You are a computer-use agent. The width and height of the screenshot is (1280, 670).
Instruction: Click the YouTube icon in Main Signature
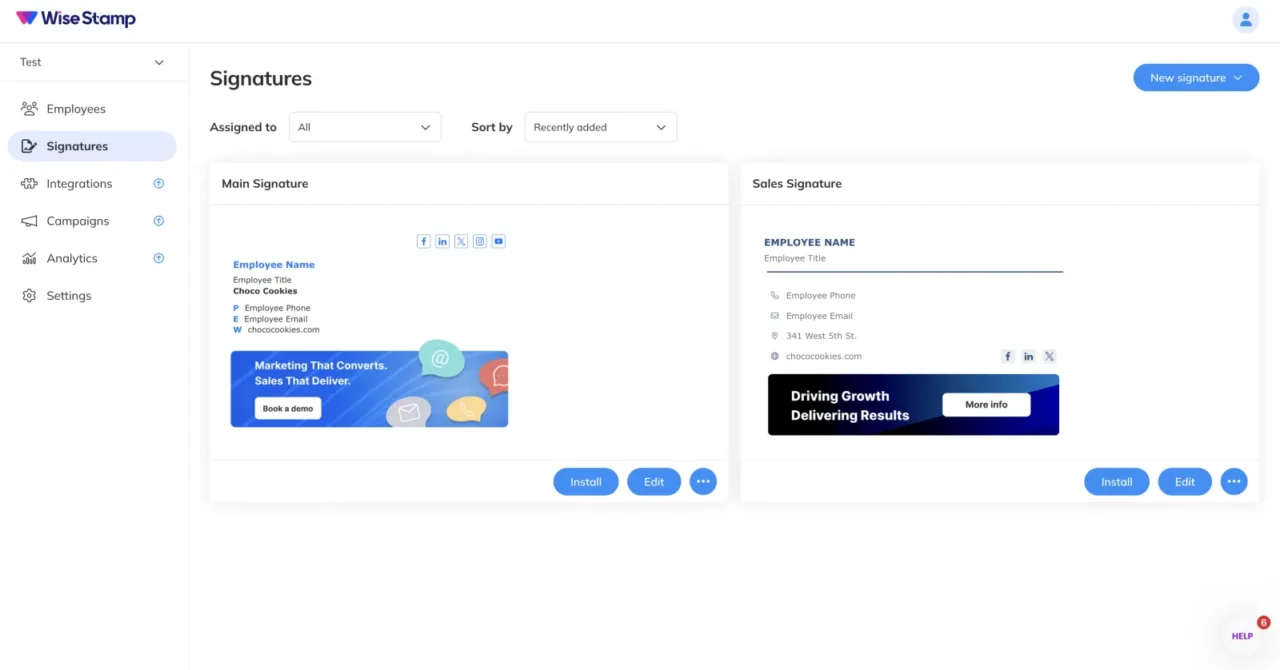(x=498, y=241)
